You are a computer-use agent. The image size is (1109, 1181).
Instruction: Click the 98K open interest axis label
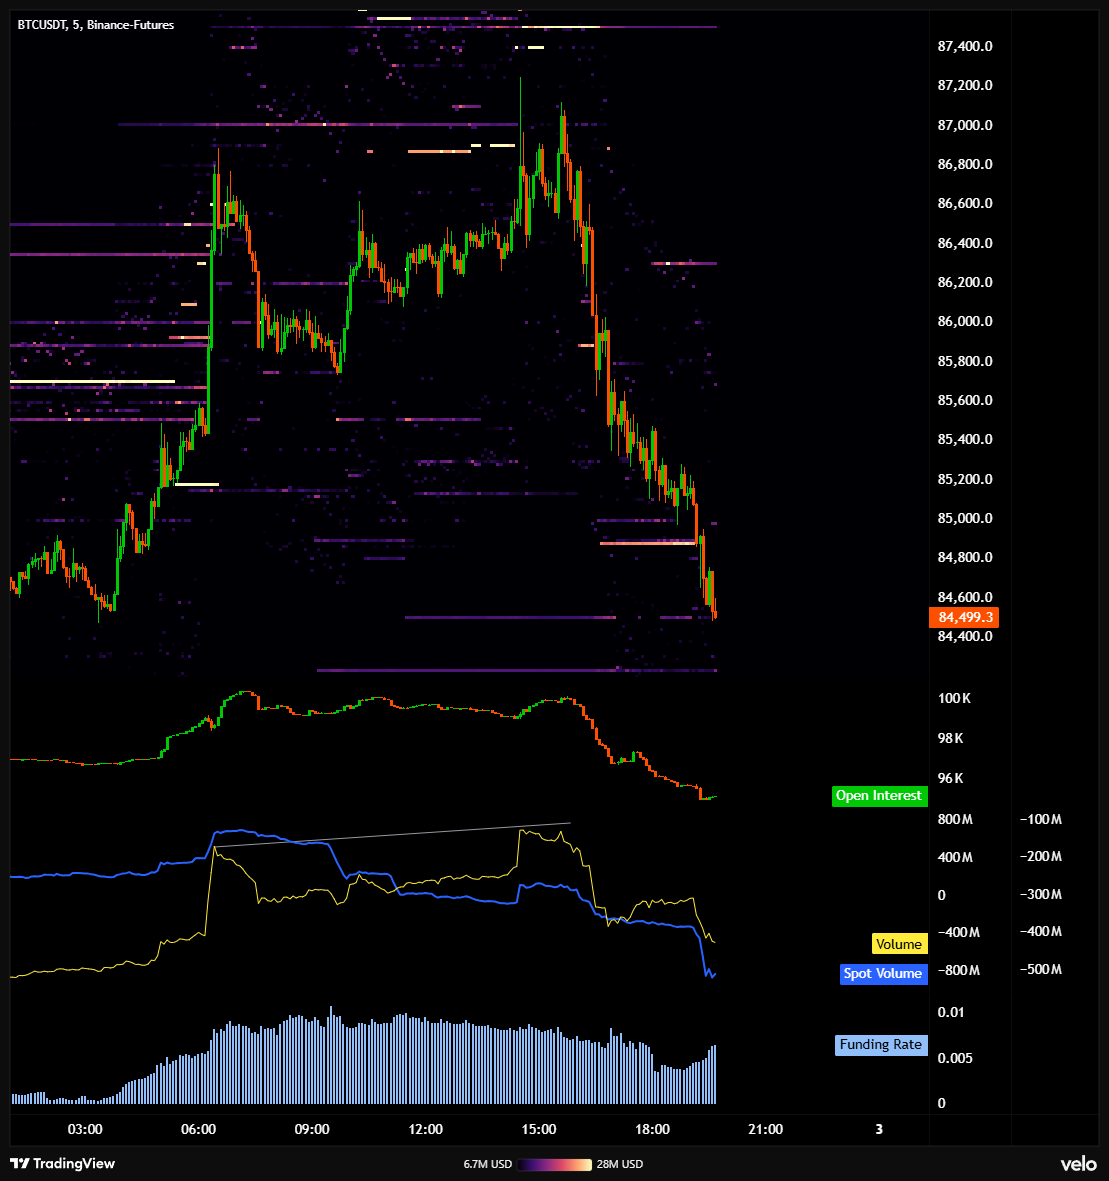pyautogui.click(x=951, y=739)
